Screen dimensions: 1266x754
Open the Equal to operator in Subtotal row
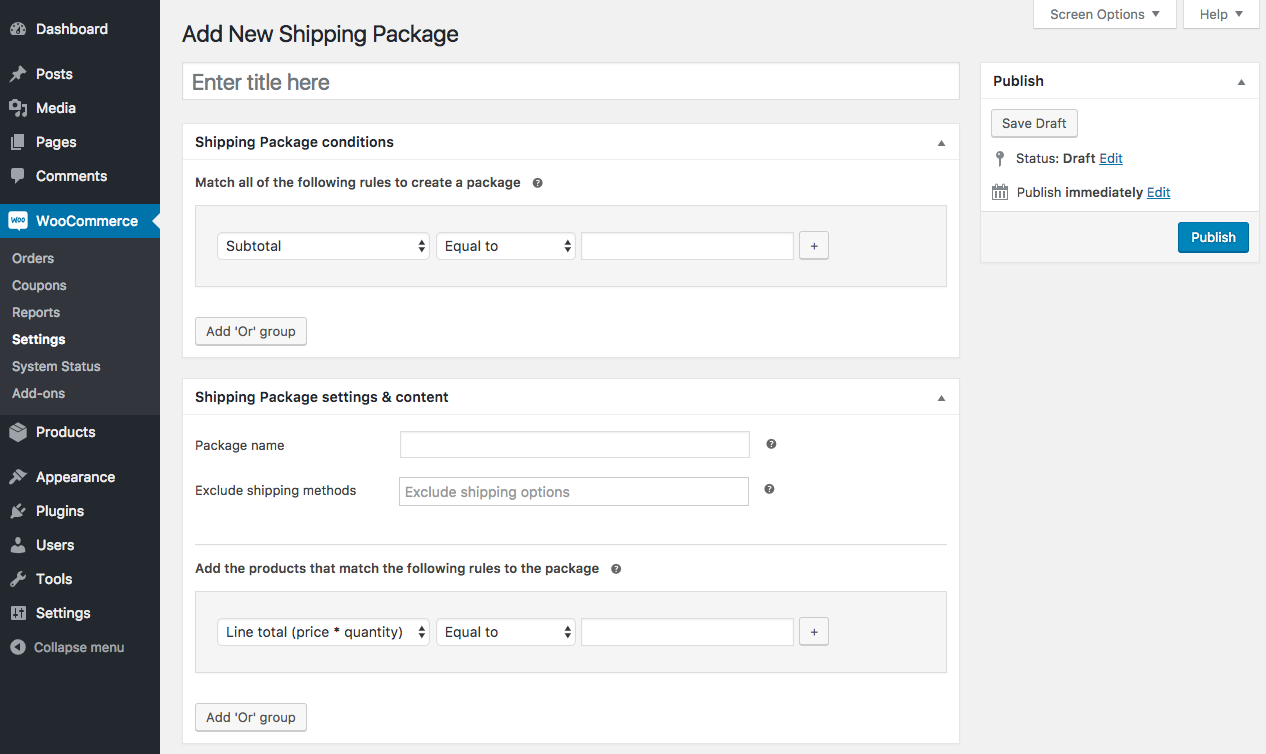point(506,246)
